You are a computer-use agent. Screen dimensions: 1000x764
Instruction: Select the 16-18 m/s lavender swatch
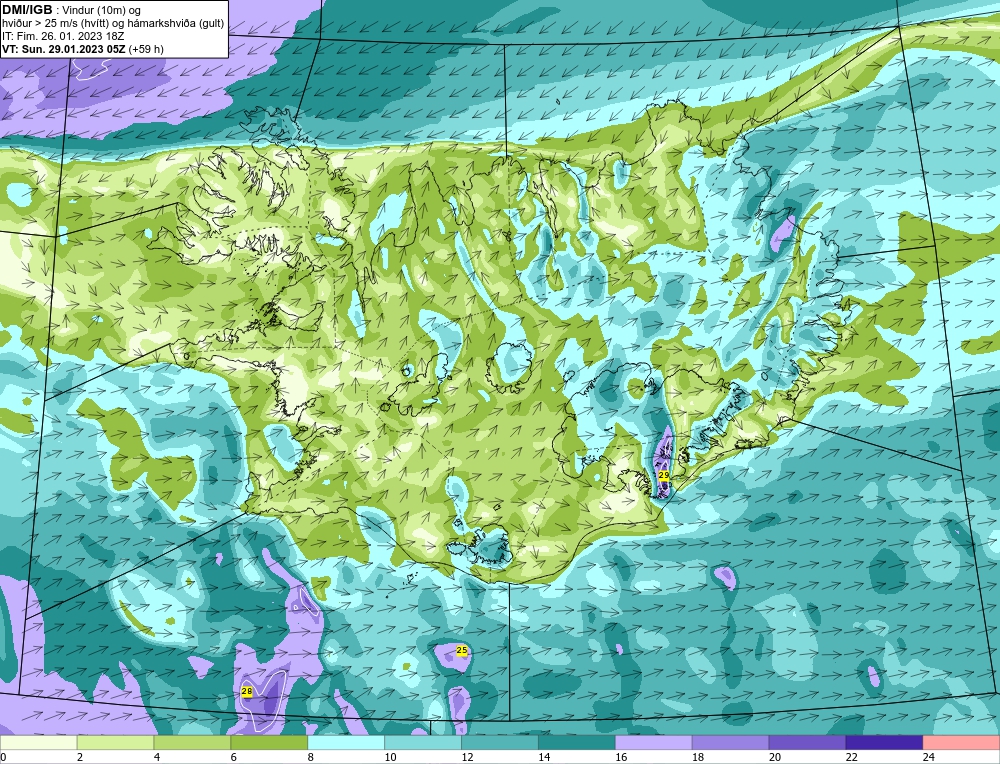pos(654,743)
